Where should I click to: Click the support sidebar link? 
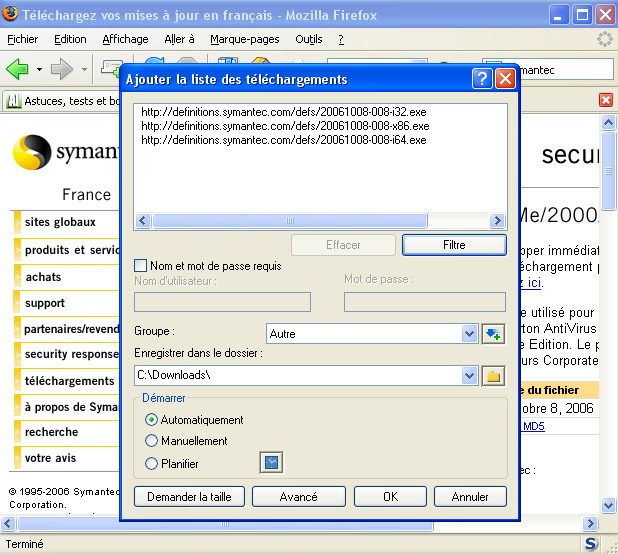(x=45, y=303)
